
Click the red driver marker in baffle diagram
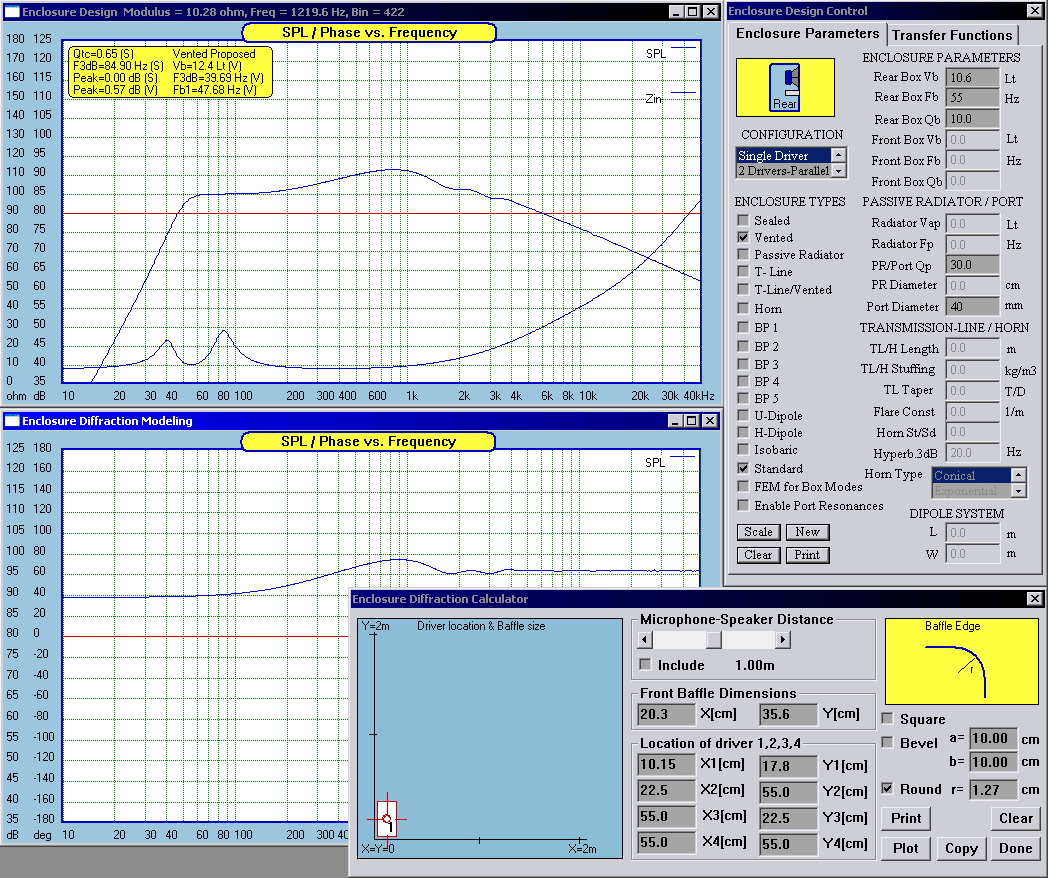coord(386,819)
